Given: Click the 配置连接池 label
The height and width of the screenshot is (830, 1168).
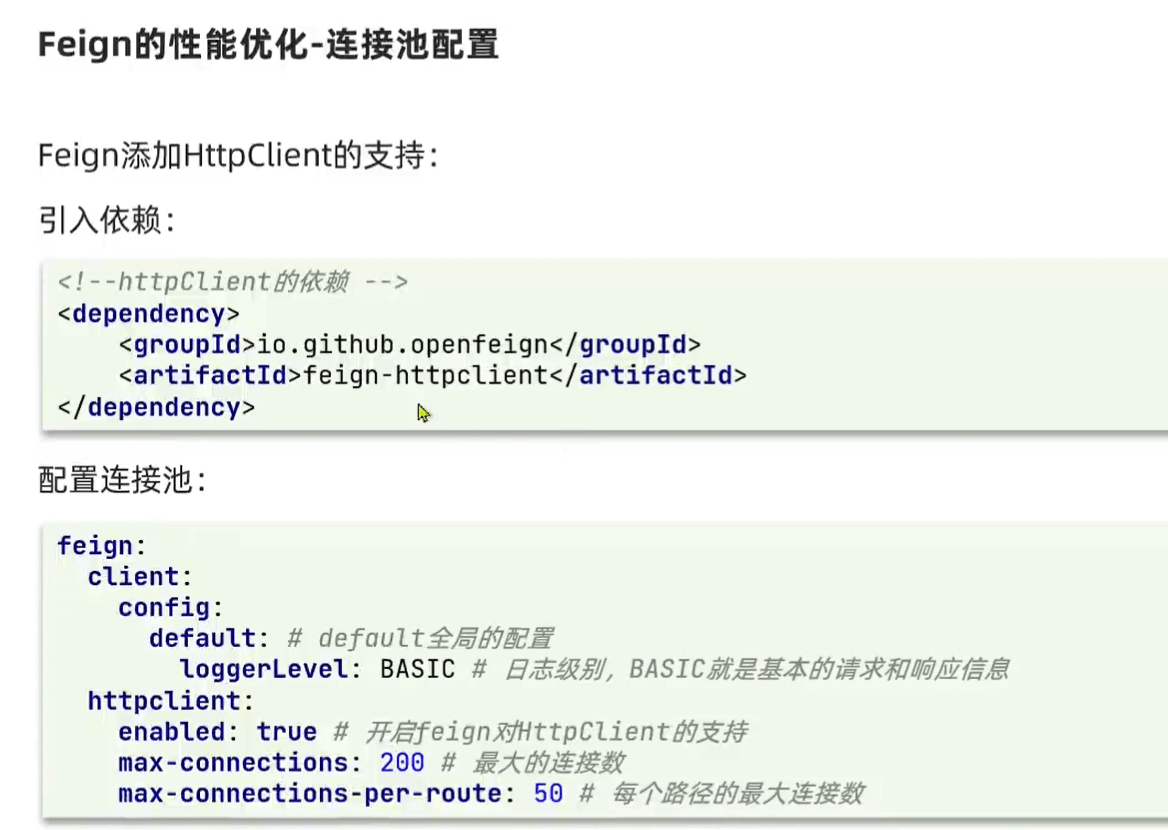Looking at the screenshot, I should tap(122, 480).
